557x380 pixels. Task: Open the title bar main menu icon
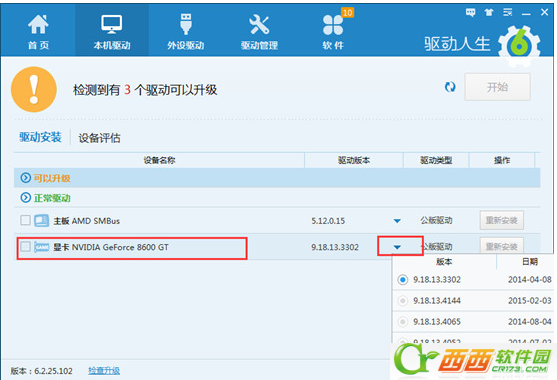pos(507,13)
